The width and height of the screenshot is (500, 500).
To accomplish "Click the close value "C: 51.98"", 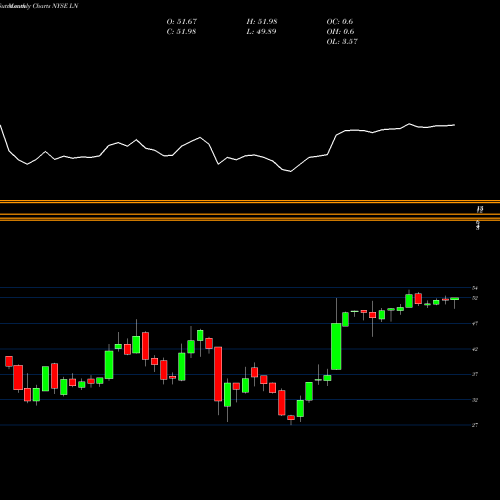I will (x=181, y=32).
